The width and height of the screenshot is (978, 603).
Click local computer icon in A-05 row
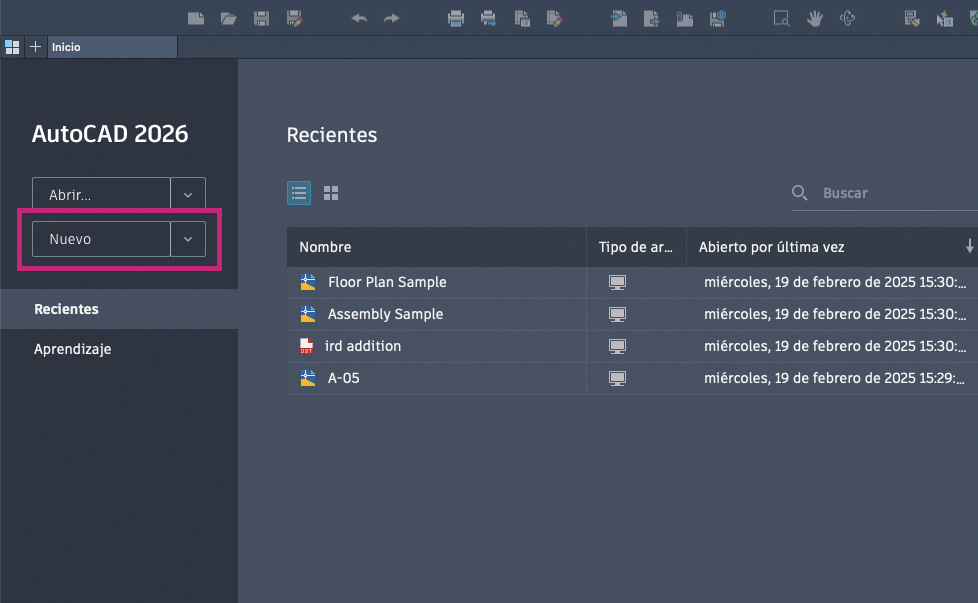pyautogui.click(x=617, y=379)
